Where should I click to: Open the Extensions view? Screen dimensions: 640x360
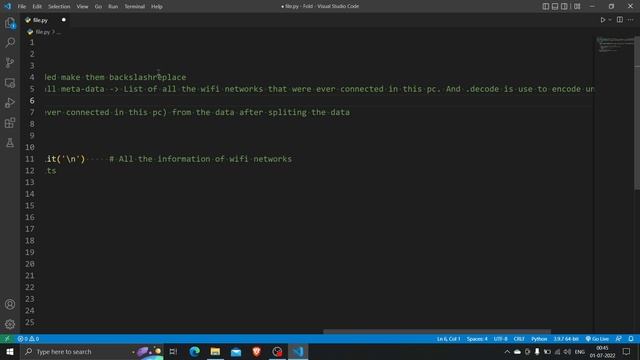[x=10, y=123]
